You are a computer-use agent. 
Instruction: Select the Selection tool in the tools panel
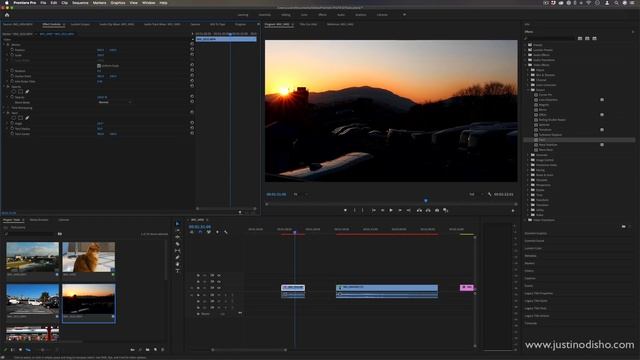point(177,224)
